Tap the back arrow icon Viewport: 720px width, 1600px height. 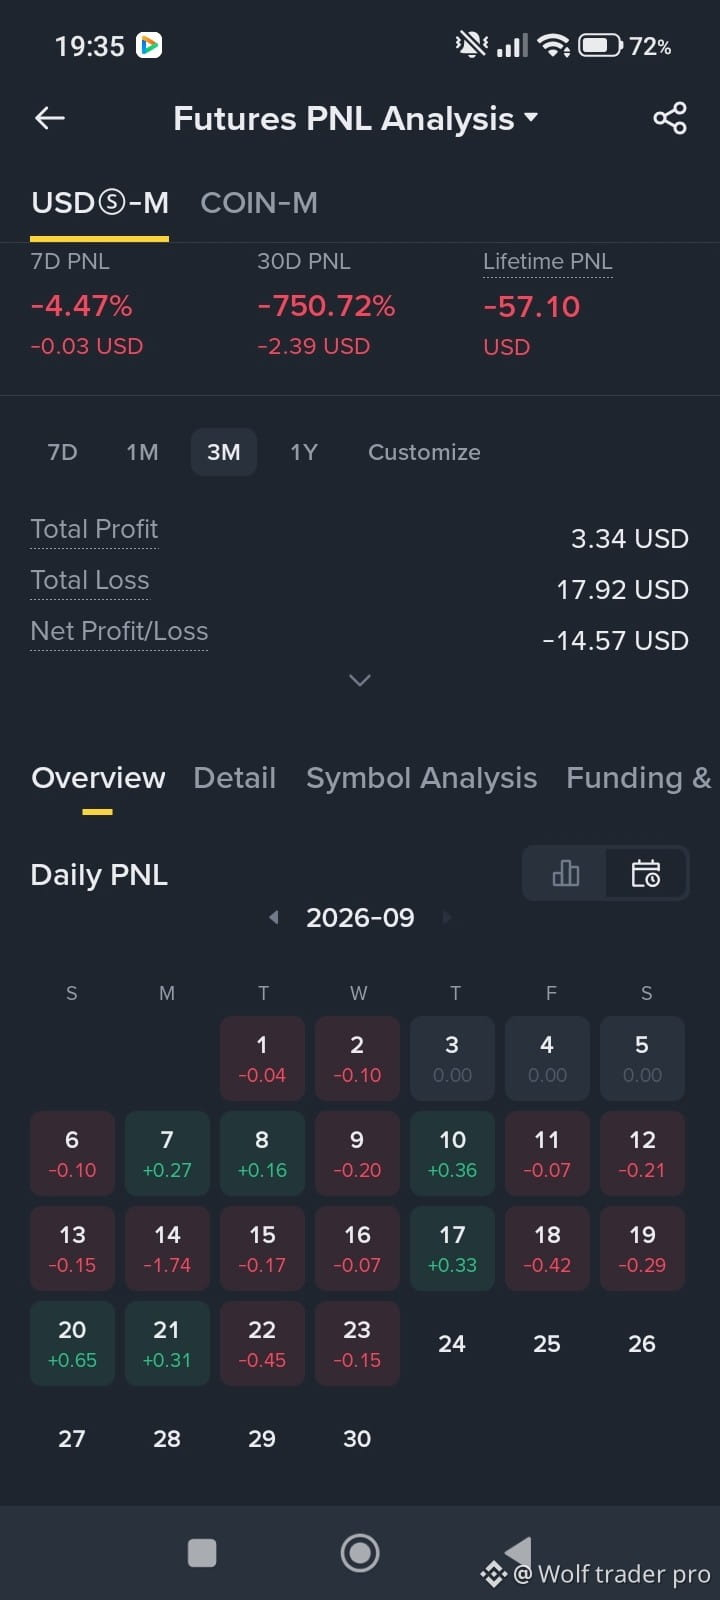click(50, 118)
